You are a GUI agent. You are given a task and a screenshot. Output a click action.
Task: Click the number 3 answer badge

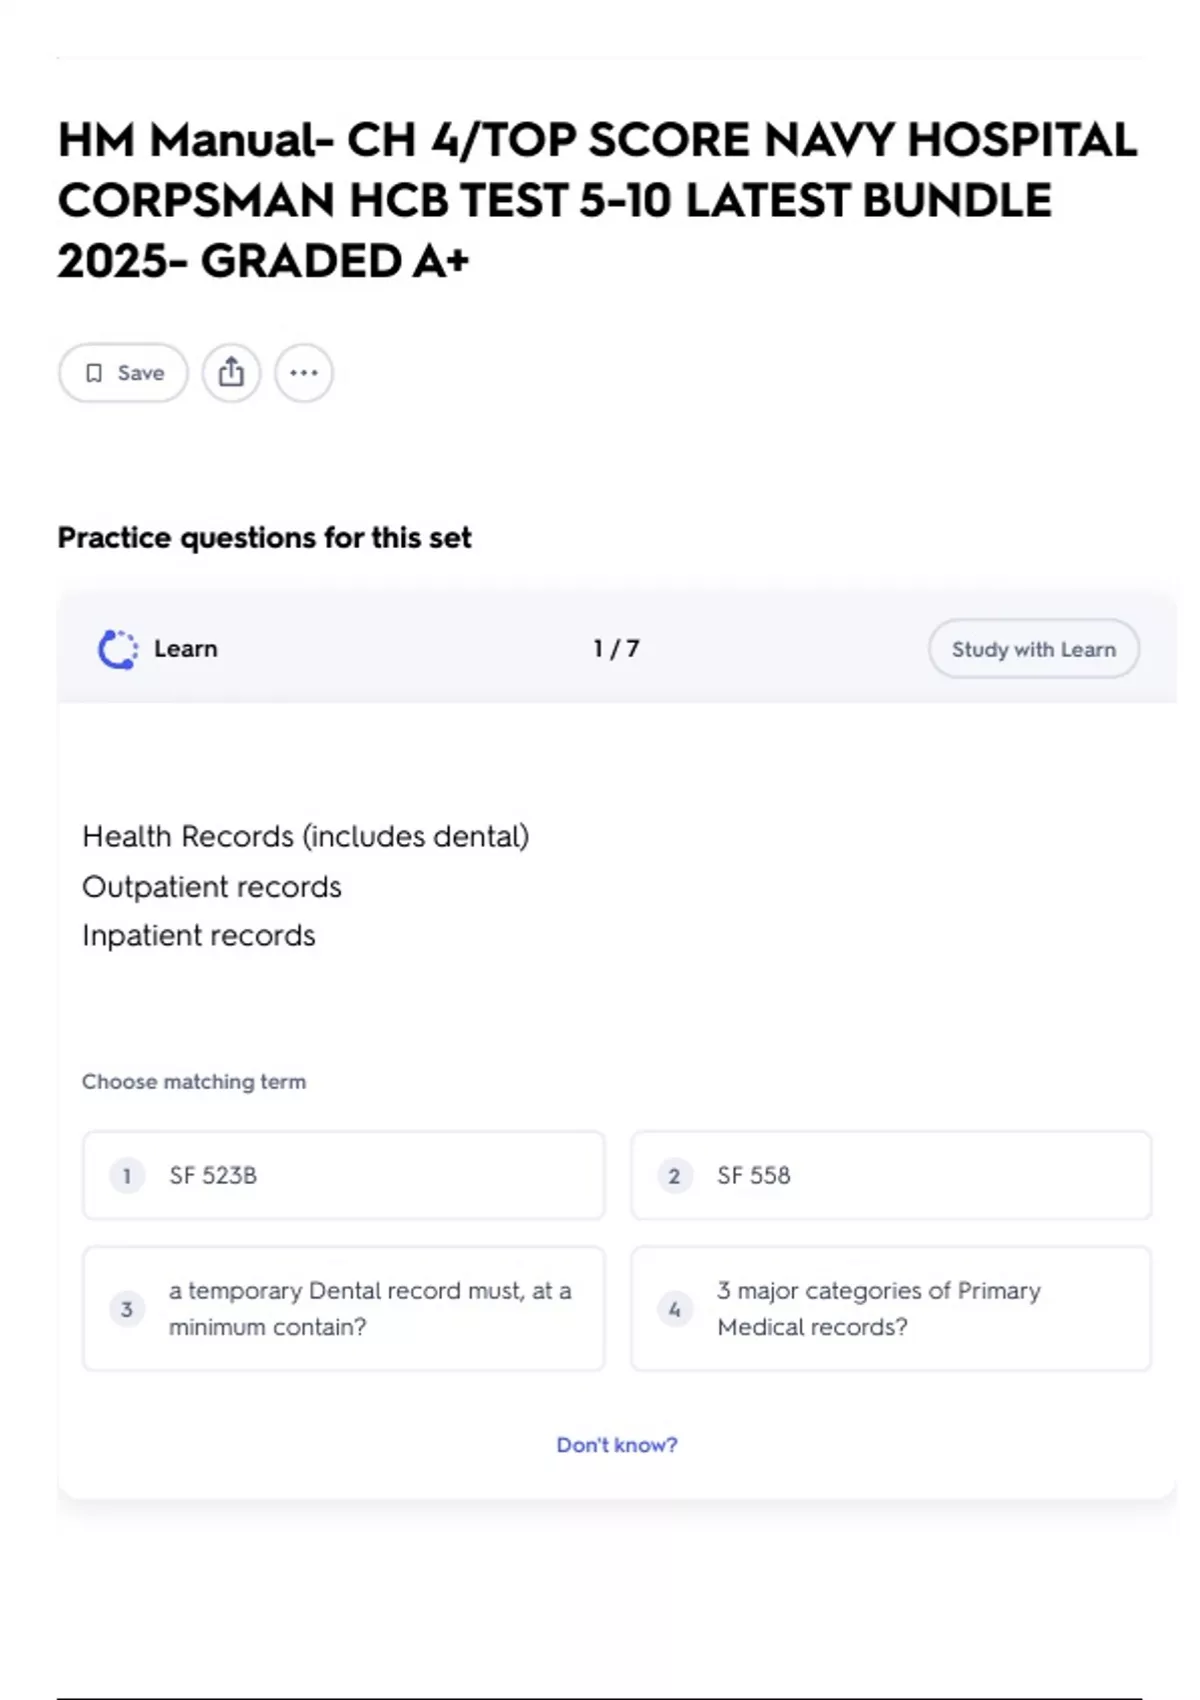click(x=127, y=1309)
